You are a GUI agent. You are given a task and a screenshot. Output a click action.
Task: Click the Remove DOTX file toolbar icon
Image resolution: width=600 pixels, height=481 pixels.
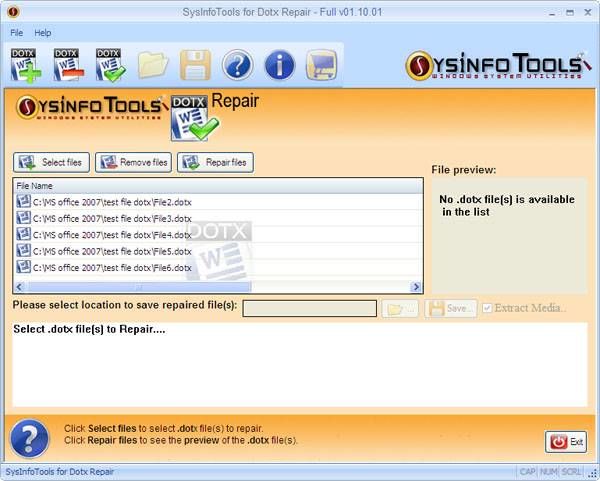point(68,65)
